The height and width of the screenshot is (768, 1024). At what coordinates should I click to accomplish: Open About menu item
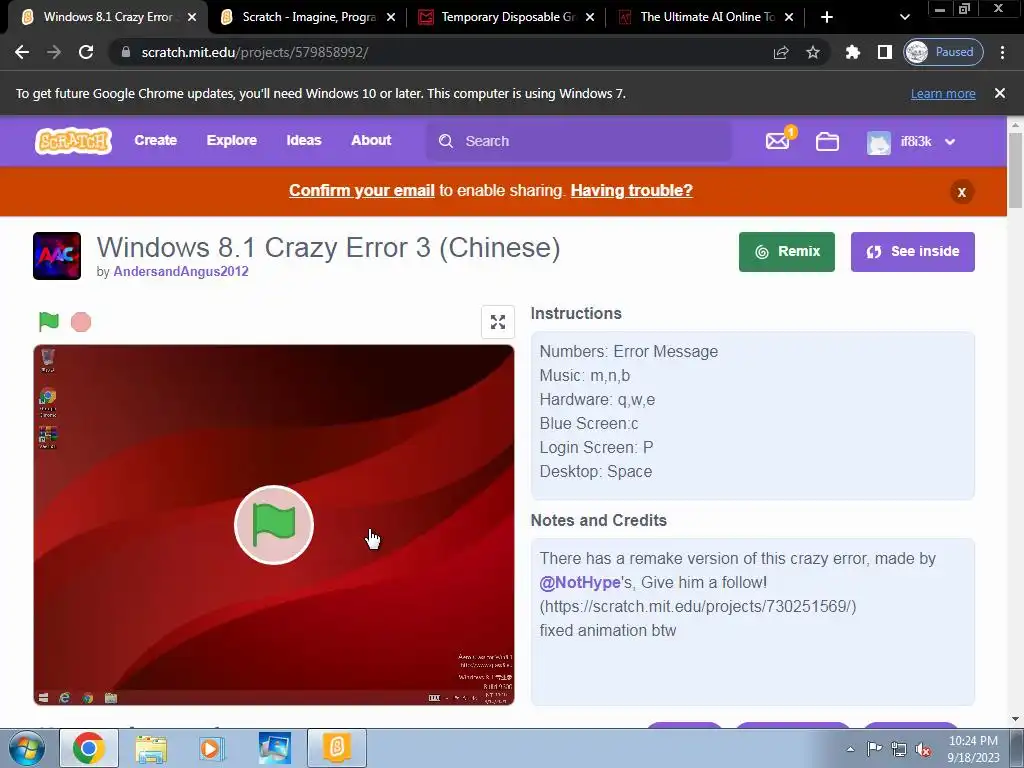[x=371, y=140]
